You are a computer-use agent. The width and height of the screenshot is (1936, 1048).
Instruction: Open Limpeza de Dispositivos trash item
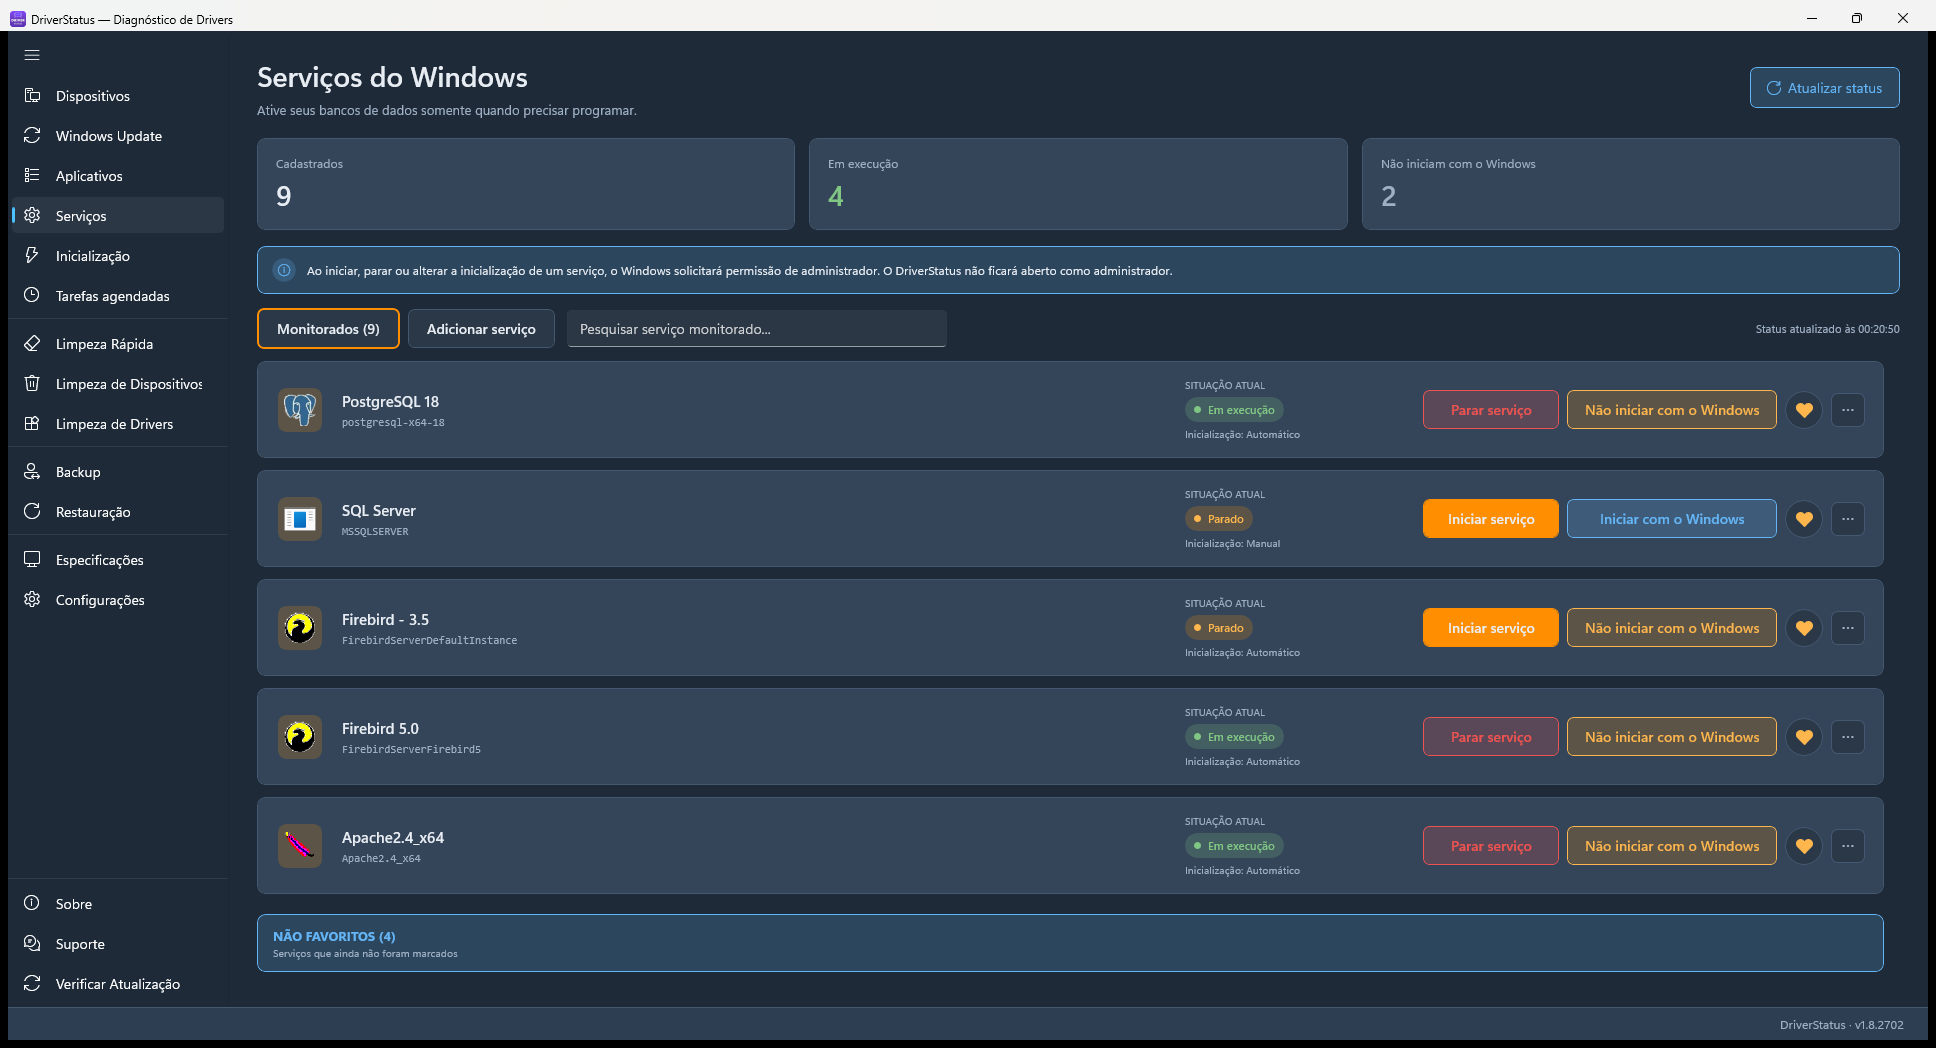(x=118, y=384)
